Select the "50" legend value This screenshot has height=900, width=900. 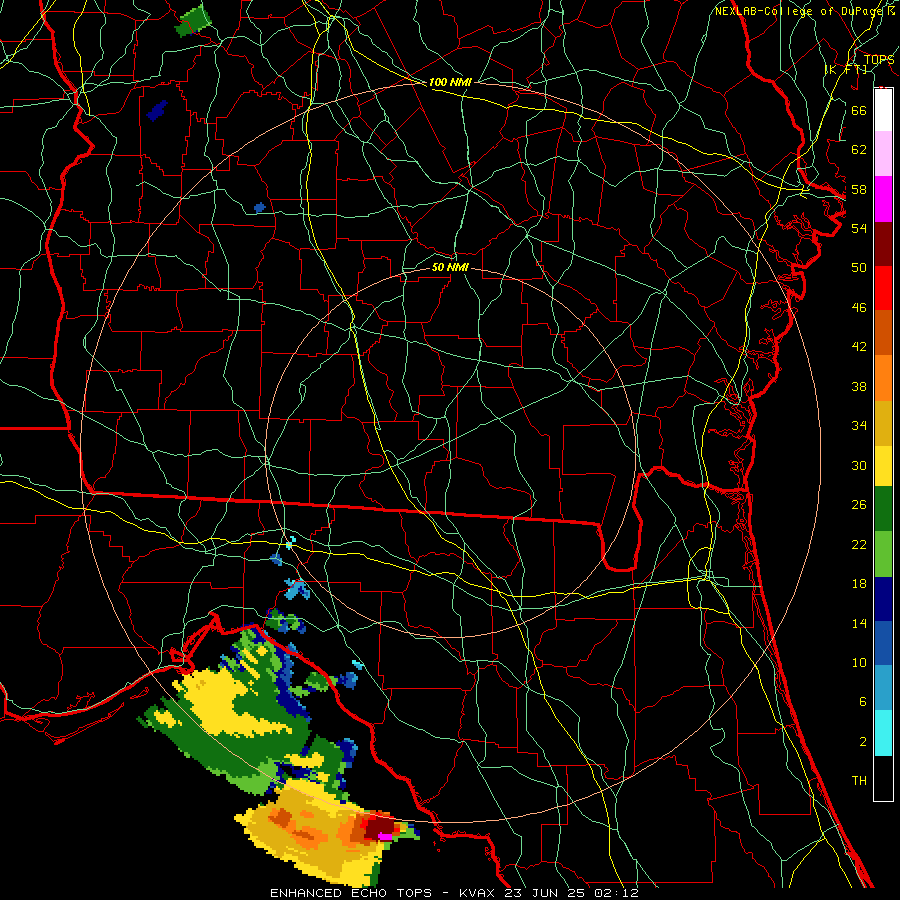tap(859, 267)
